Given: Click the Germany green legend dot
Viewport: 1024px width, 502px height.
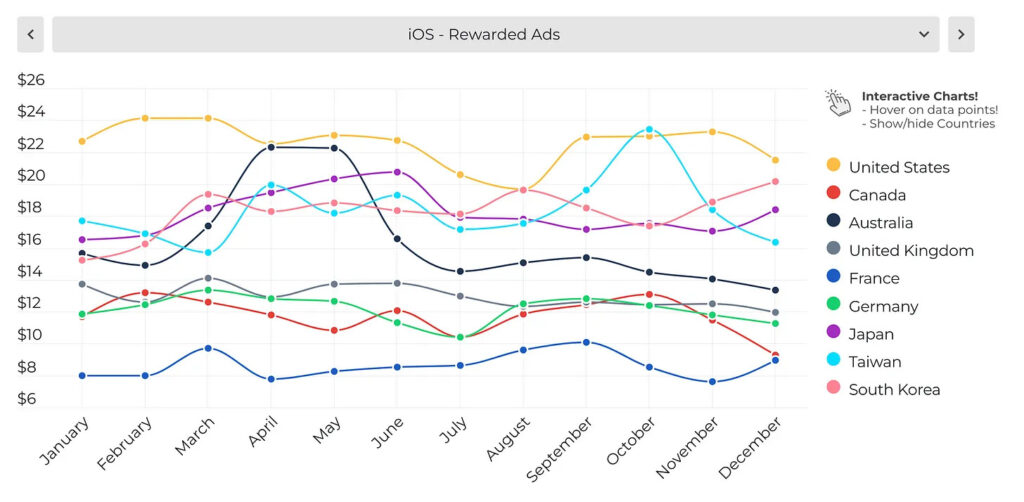Looking at the screenshot, I should (833, 306).
